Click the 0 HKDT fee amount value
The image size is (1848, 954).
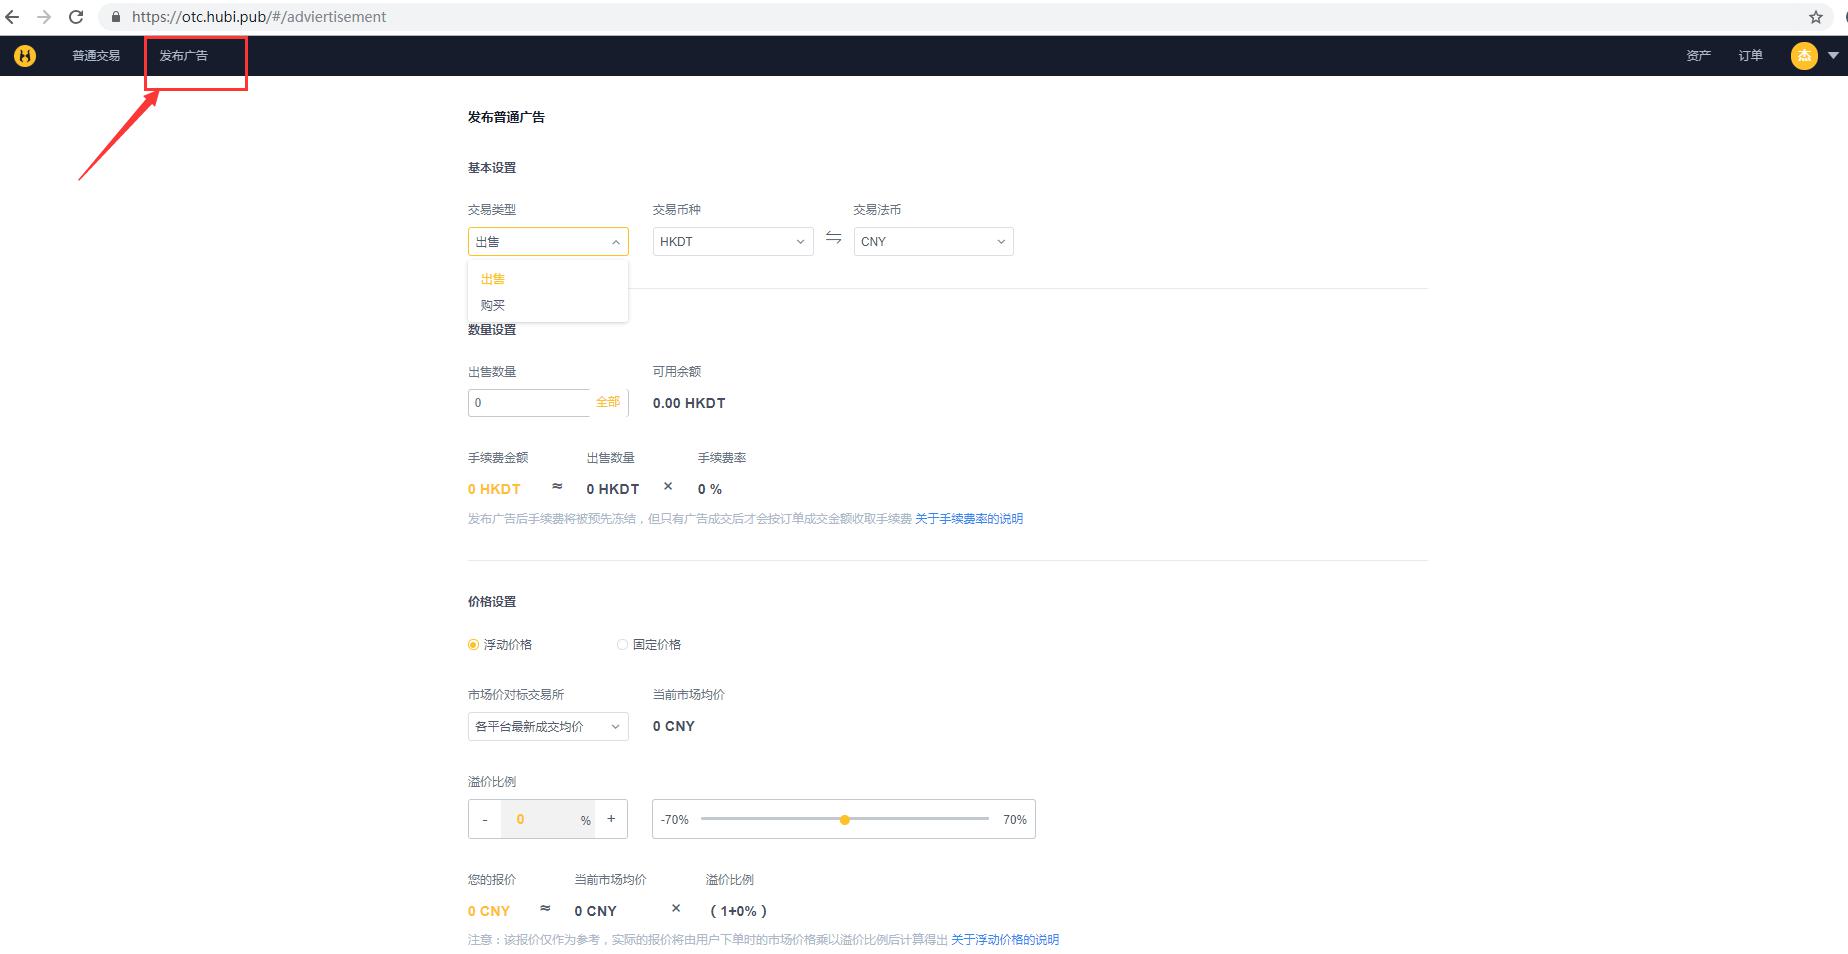click(x=494, y=489)
